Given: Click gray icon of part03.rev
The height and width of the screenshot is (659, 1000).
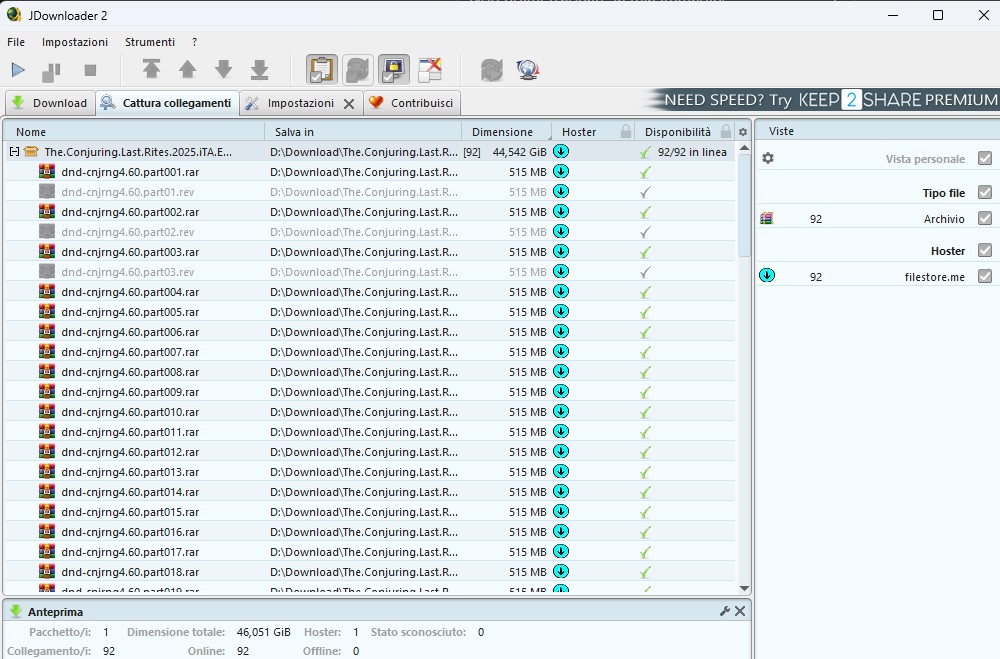Looking at the screenshot, I should (47, 272).
